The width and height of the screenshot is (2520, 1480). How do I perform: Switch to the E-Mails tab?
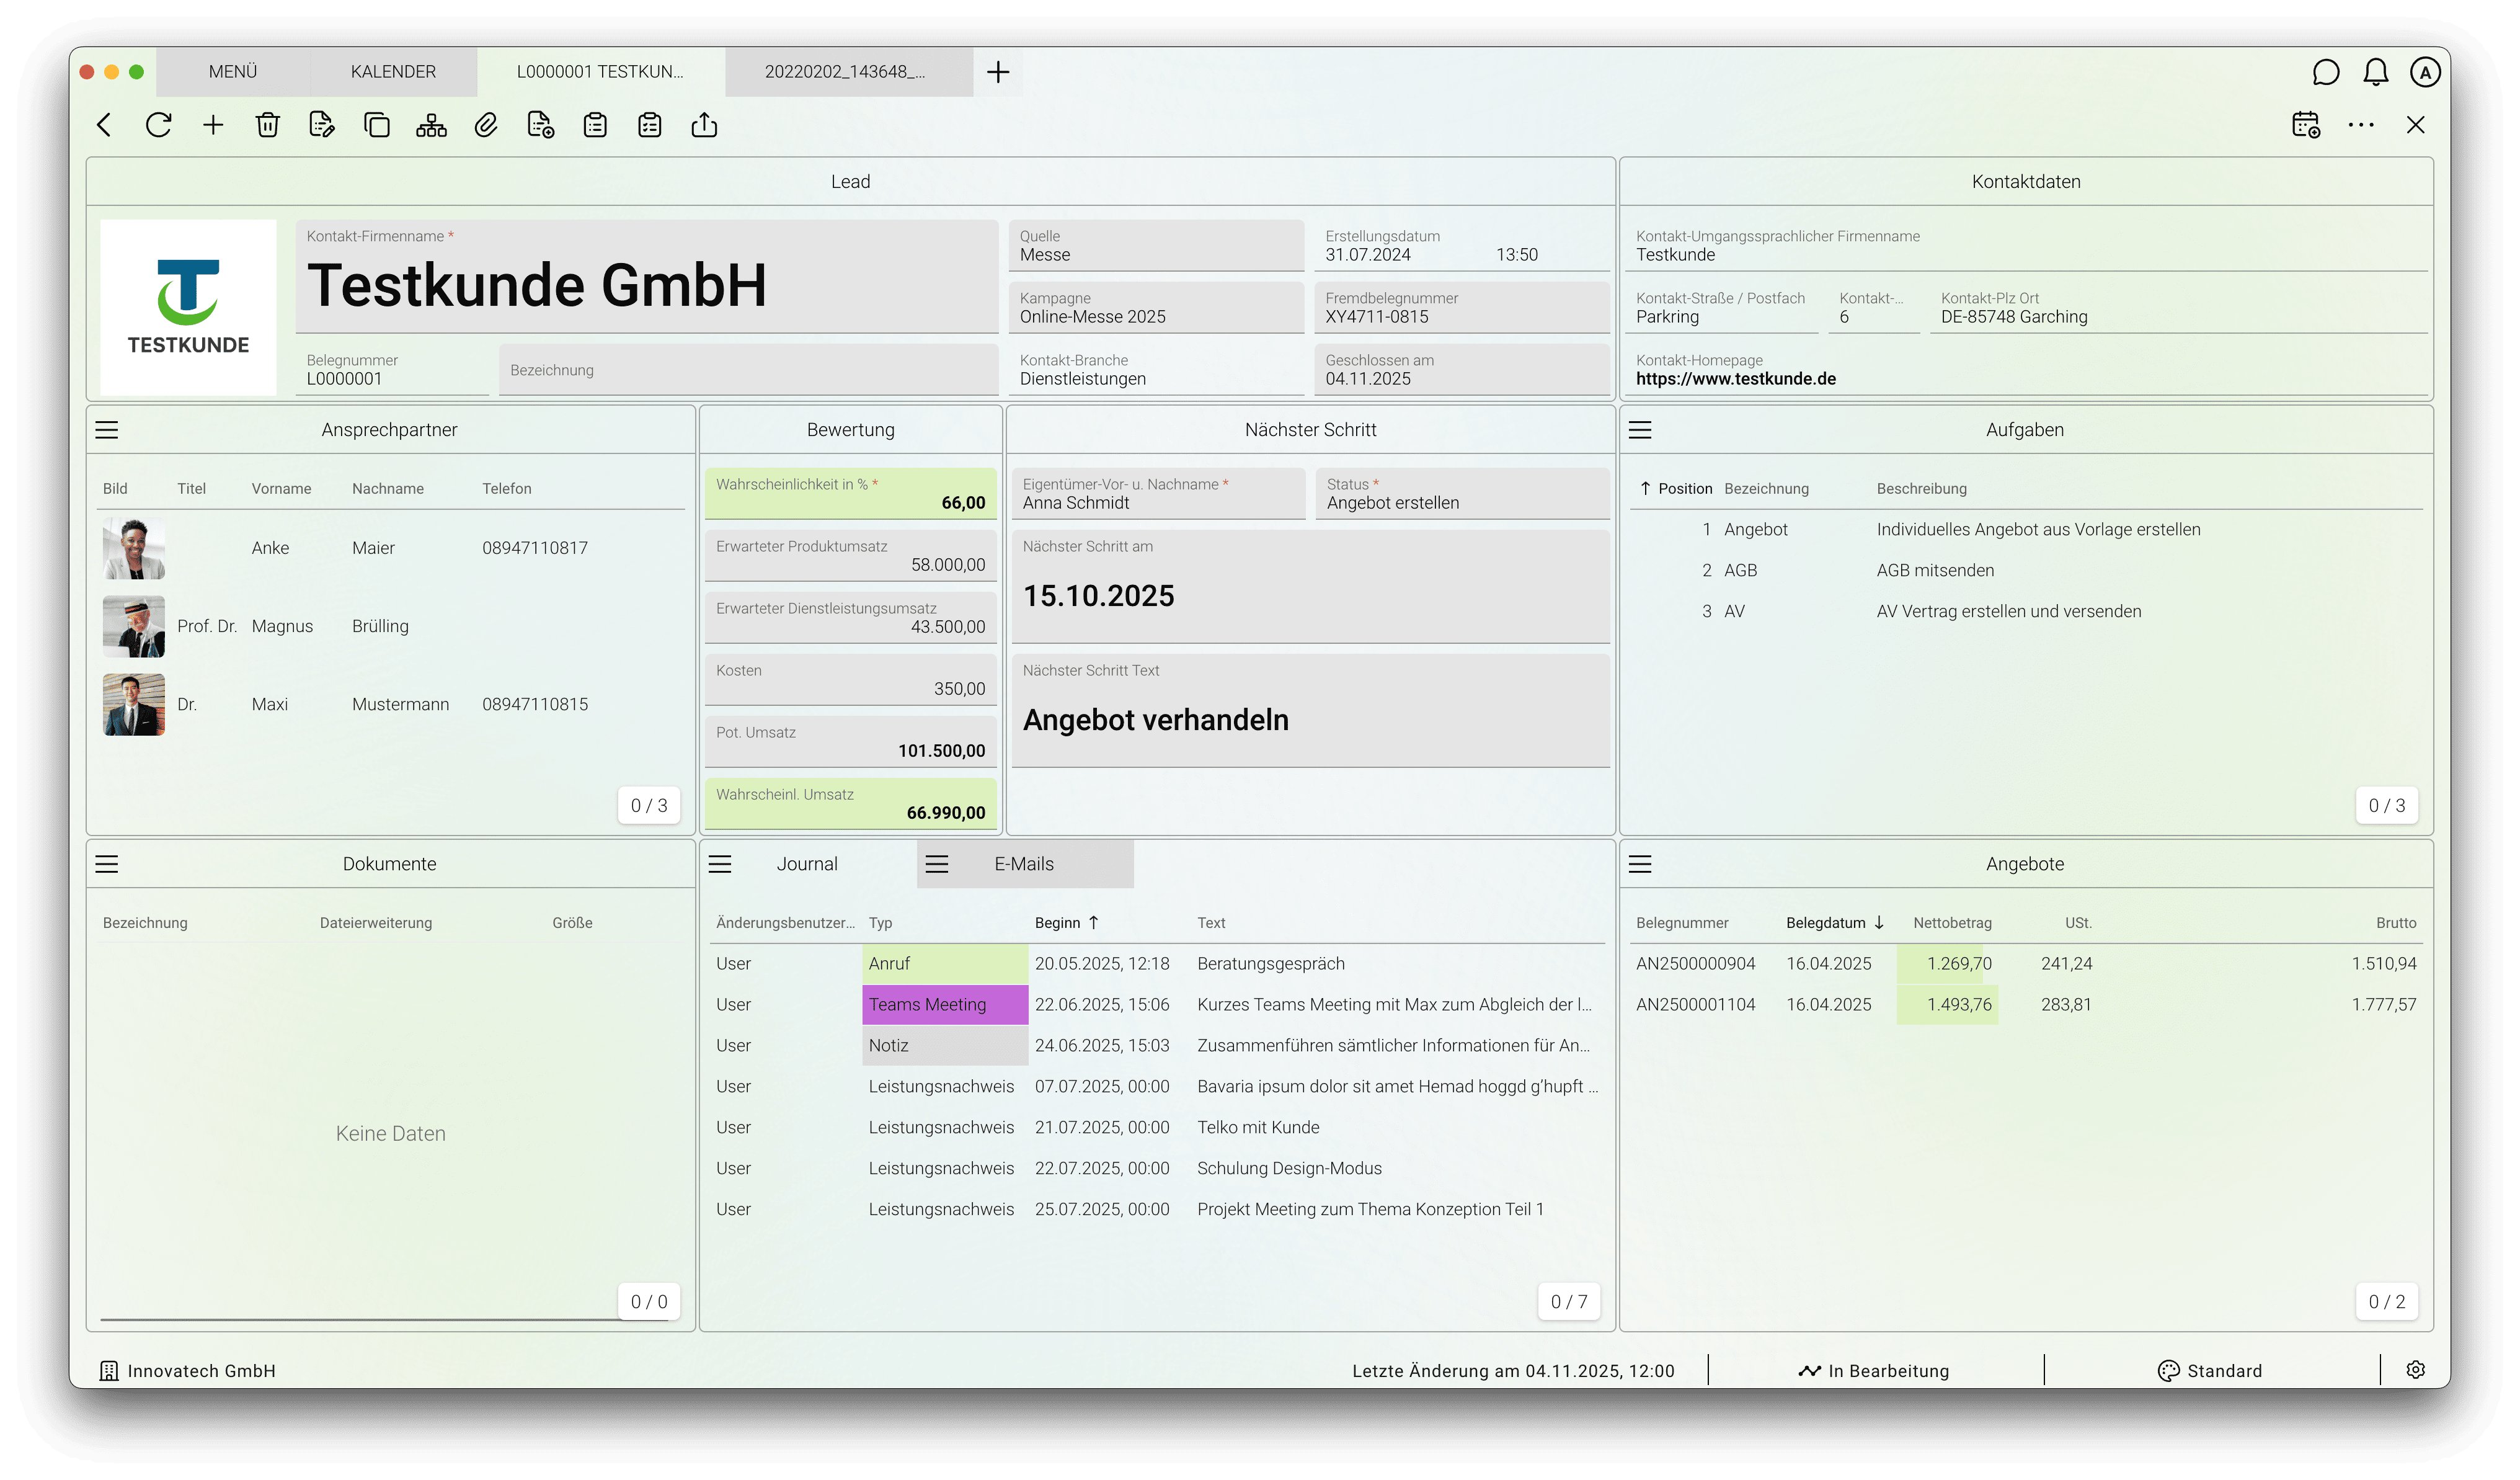1024,864
